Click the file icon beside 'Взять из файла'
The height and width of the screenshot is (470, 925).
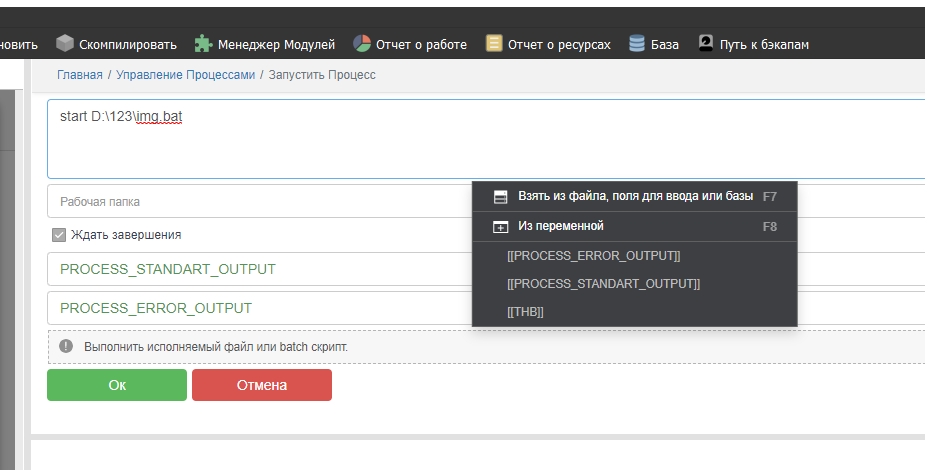point(500,197)
